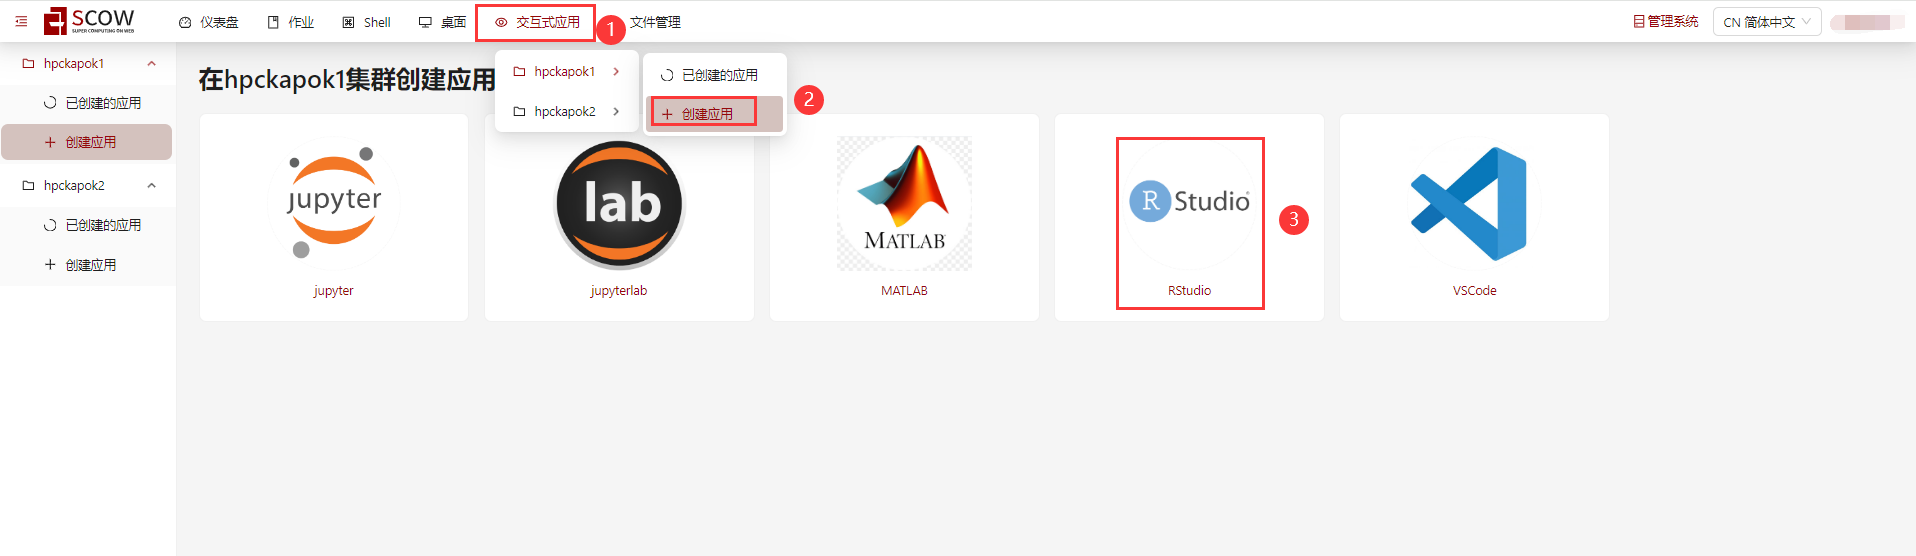This screenshot has height=556, width=1916.
Task: Click the MATLAB logo icon
Action: point(904,203)
